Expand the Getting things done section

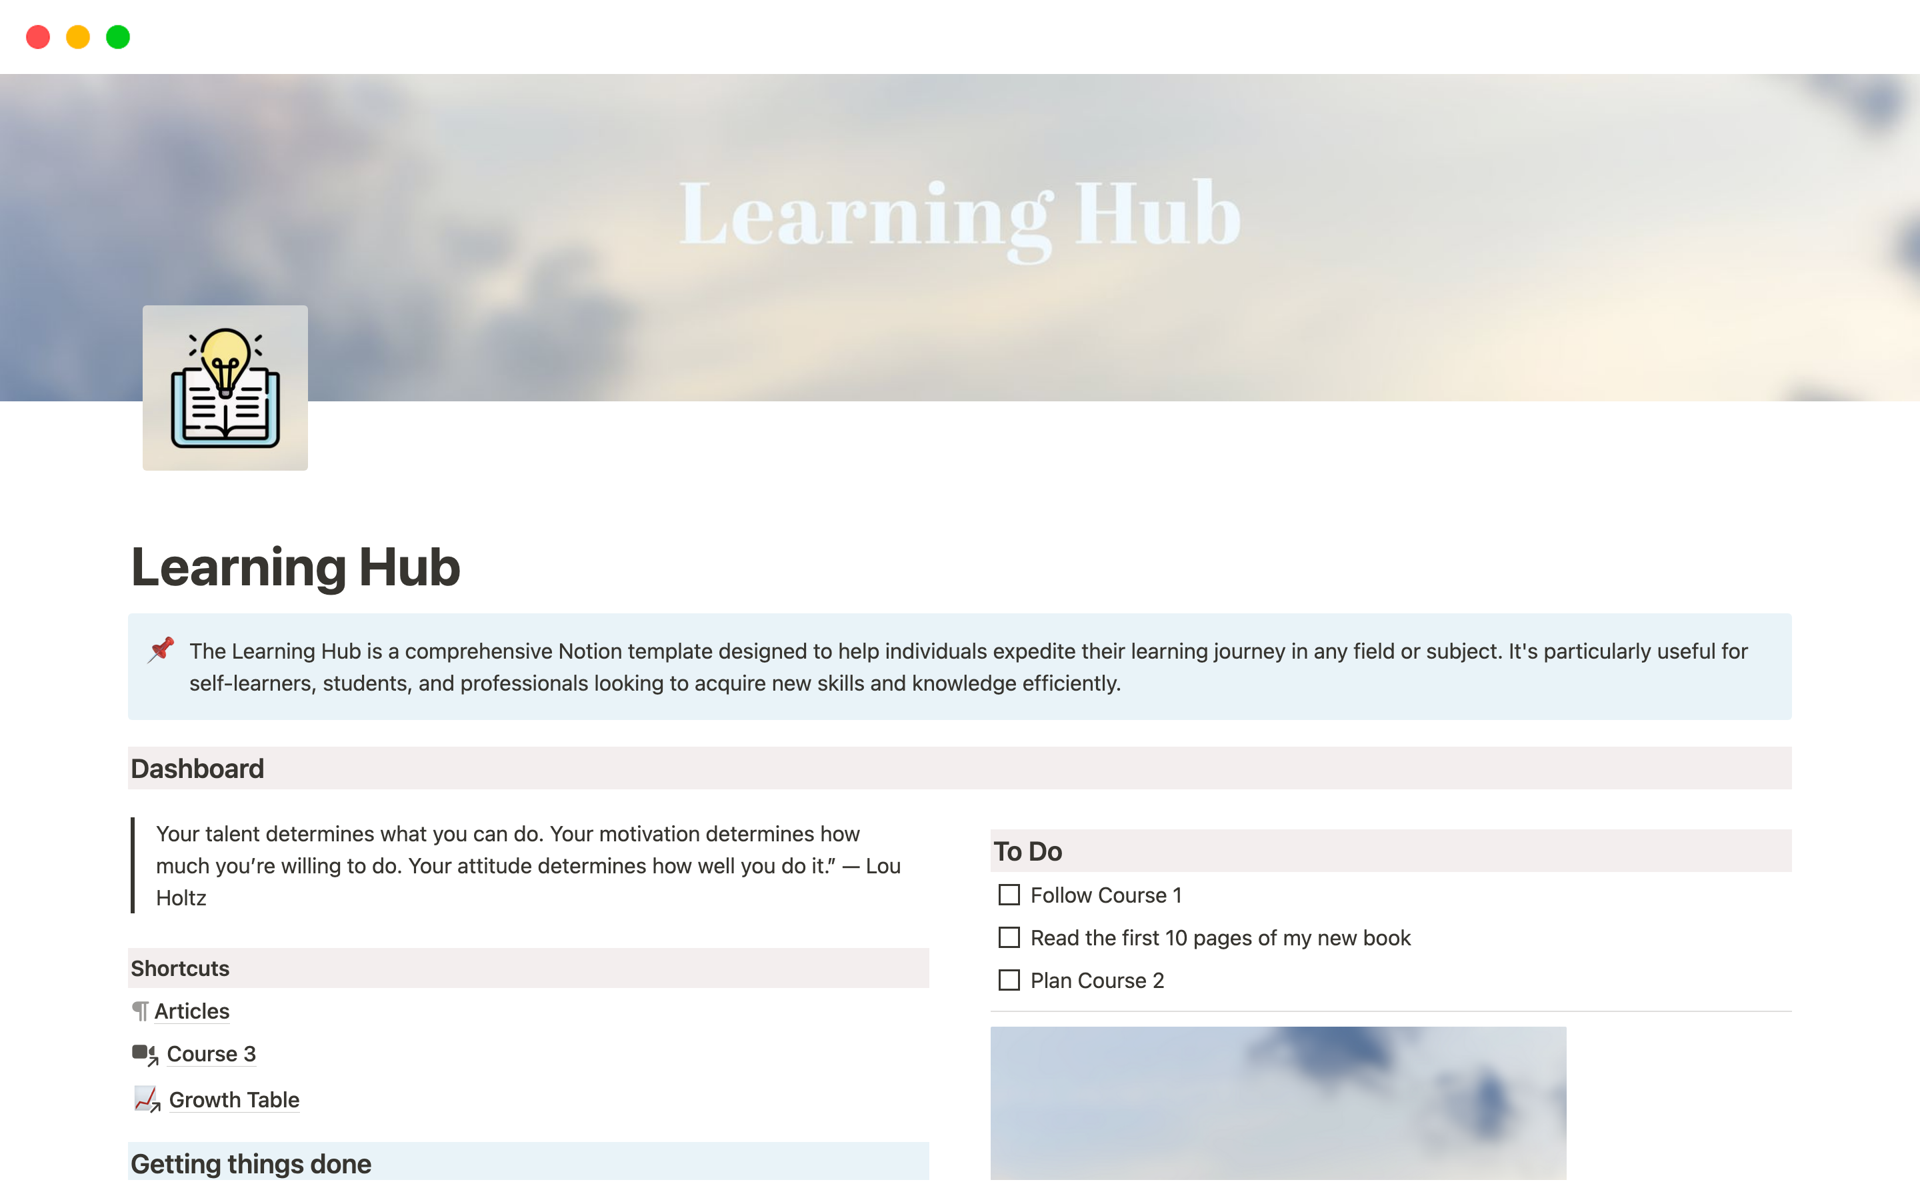click(250, 1163)
